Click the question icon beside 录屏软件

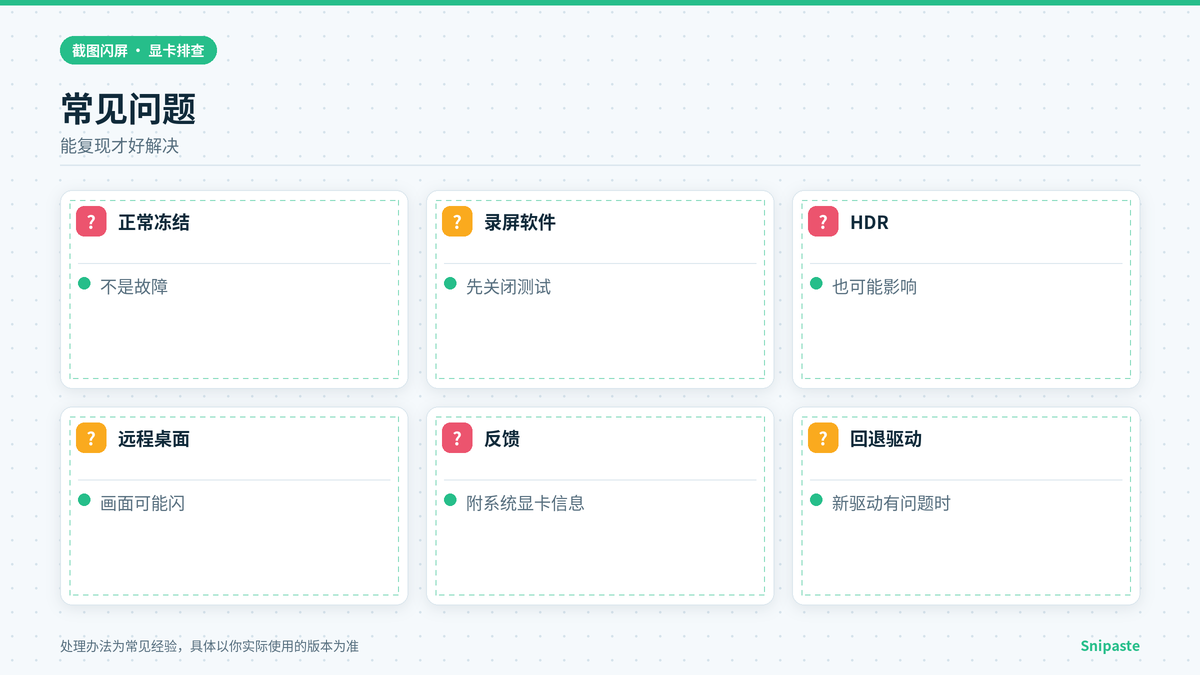457,222
